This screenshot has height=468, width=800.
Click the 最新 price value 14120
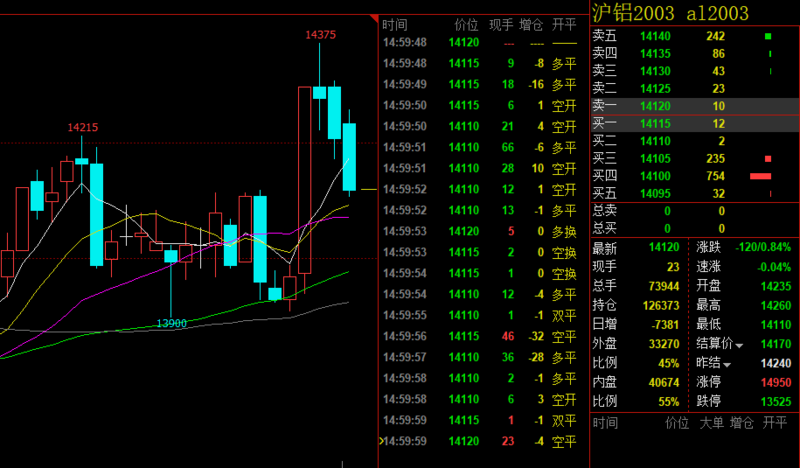[664, 248]
